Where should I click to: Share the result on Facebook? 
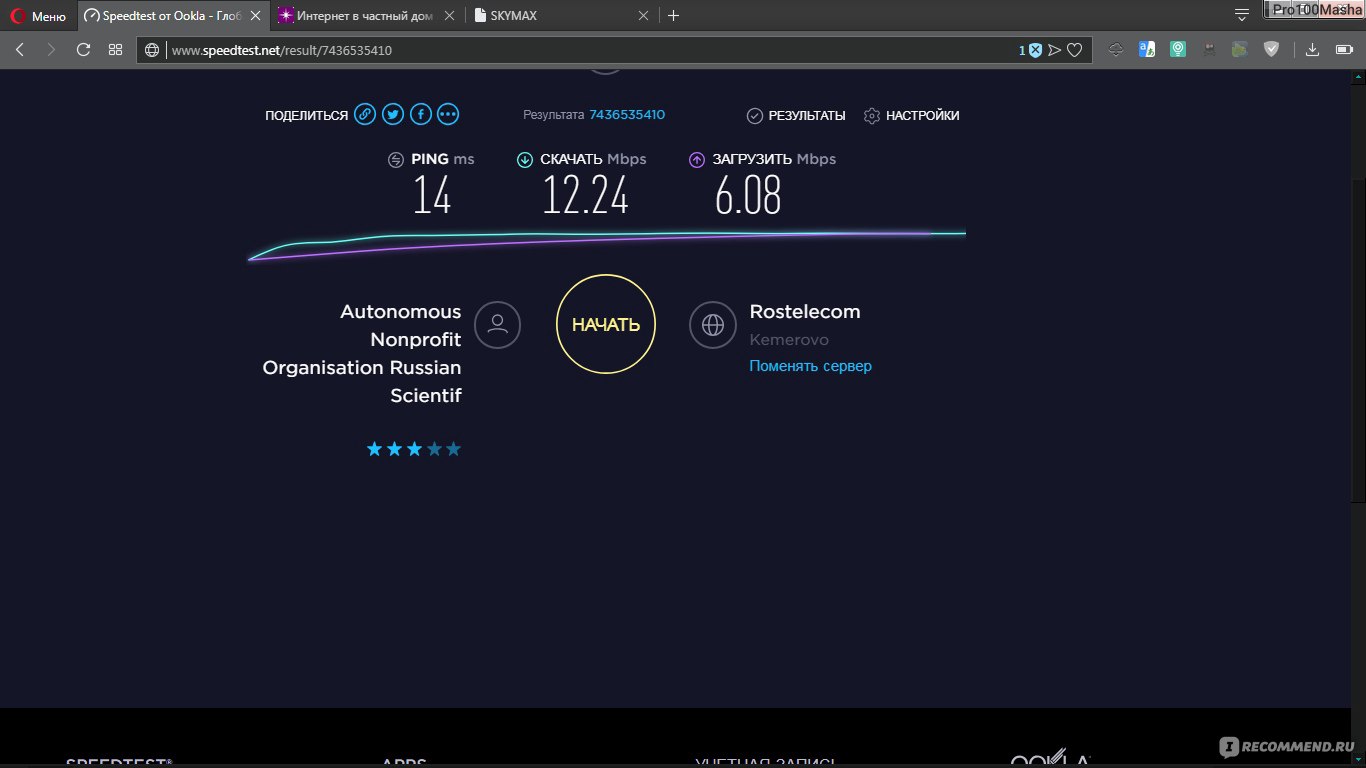pyautogui.click(x=421, y=115)
